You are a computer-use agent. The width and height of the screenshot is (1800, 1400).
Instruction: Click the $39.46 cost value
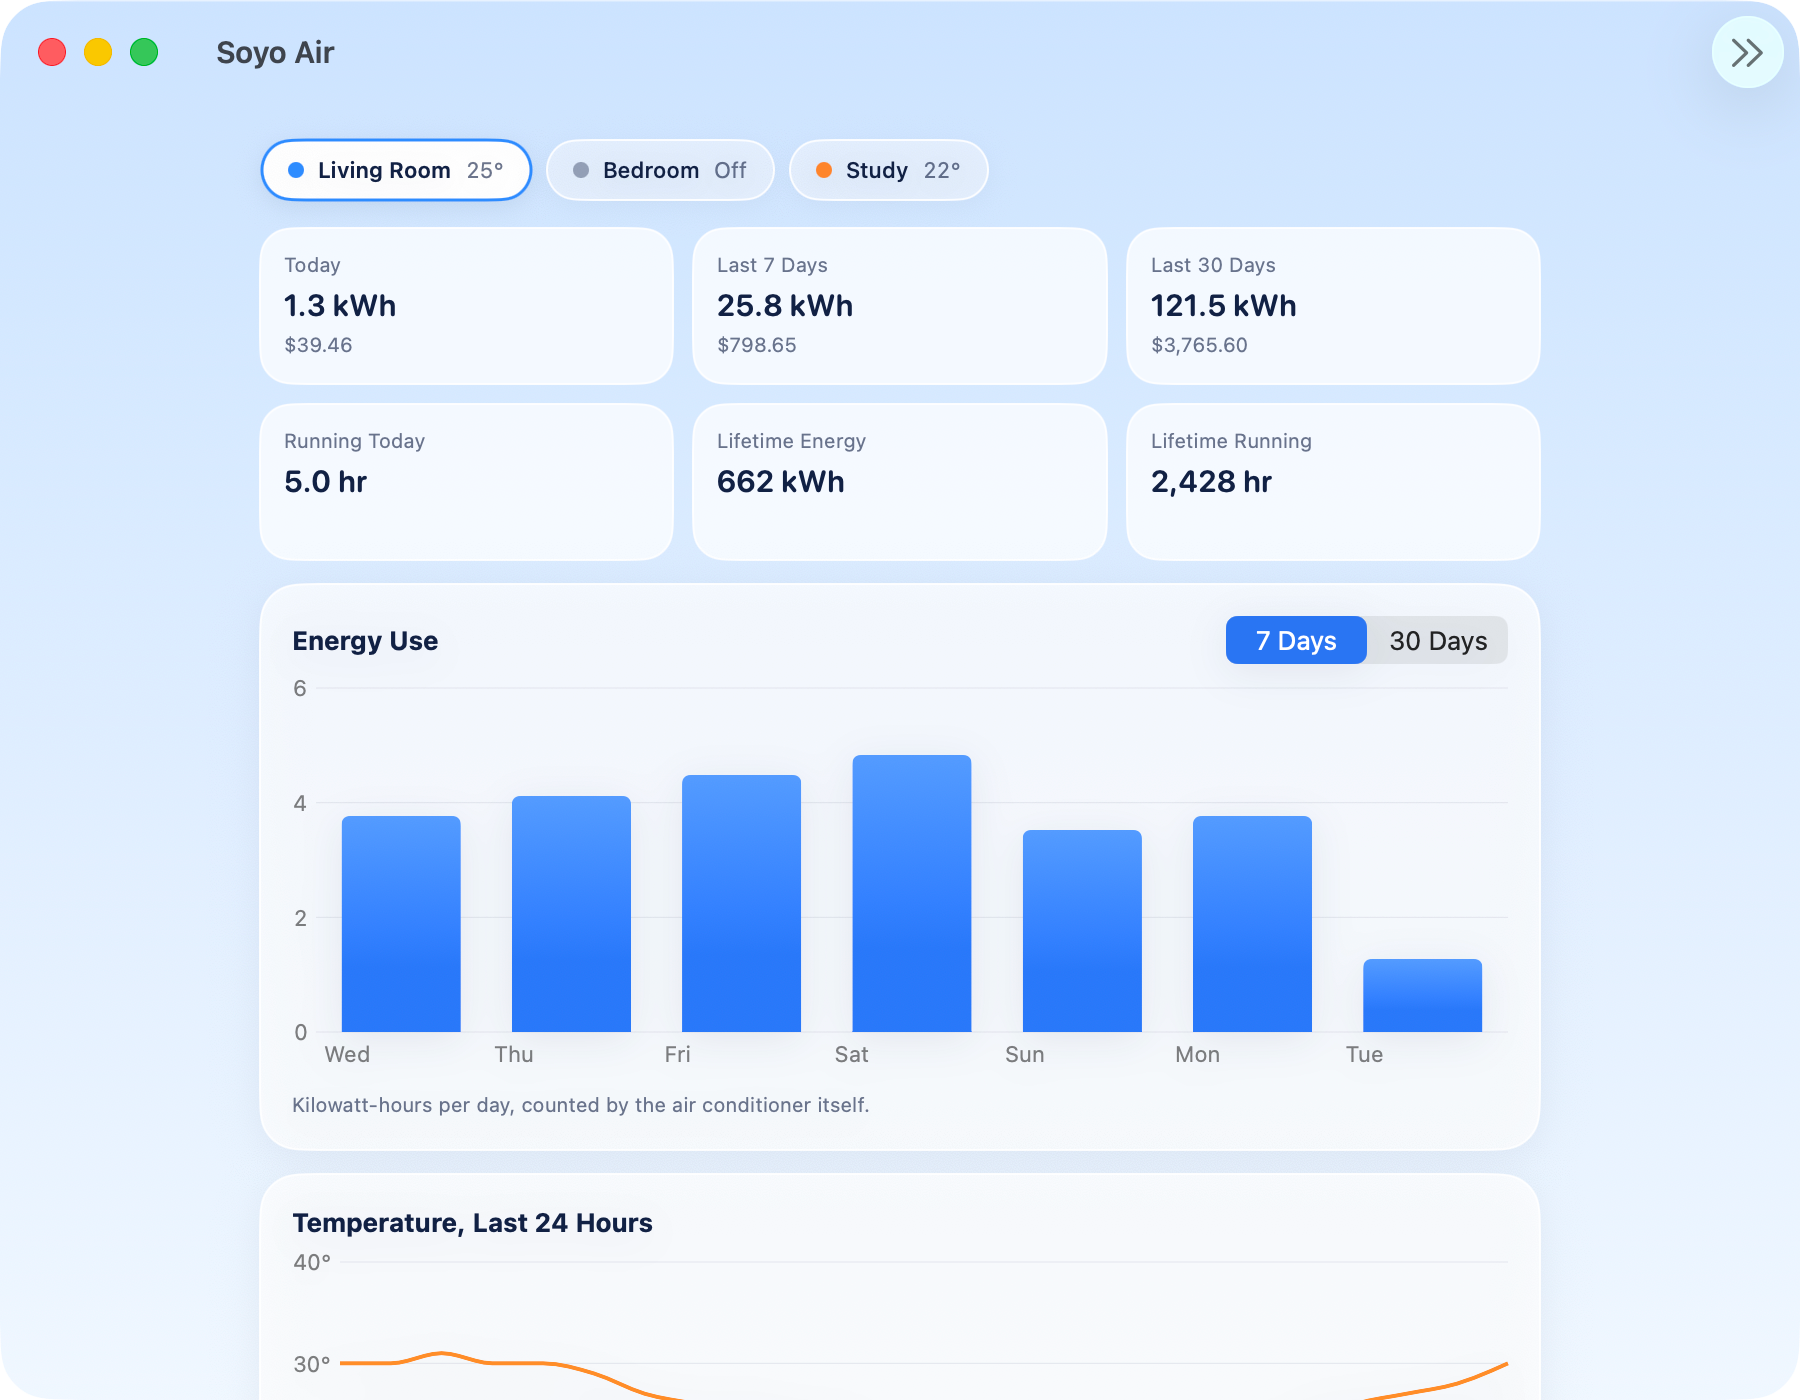coord(318,345)
